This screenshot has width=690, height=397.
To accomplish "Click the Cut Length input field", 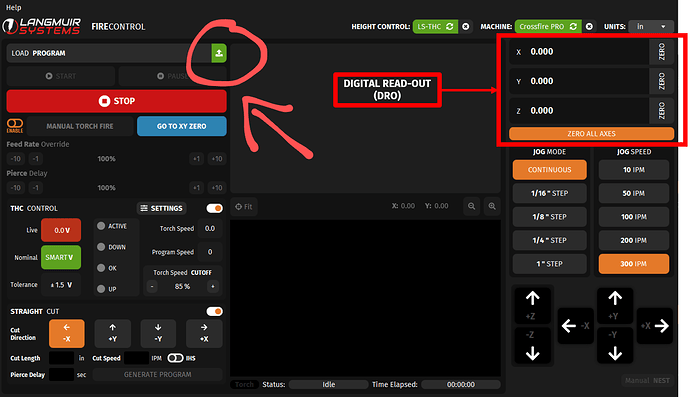I will 61,358.
